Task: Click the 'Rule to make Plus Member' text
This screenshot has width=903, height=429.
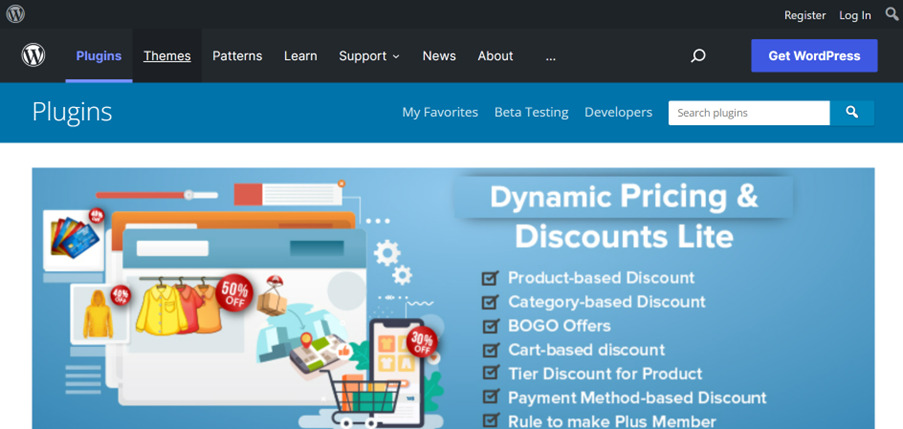Action: point(612,422)
